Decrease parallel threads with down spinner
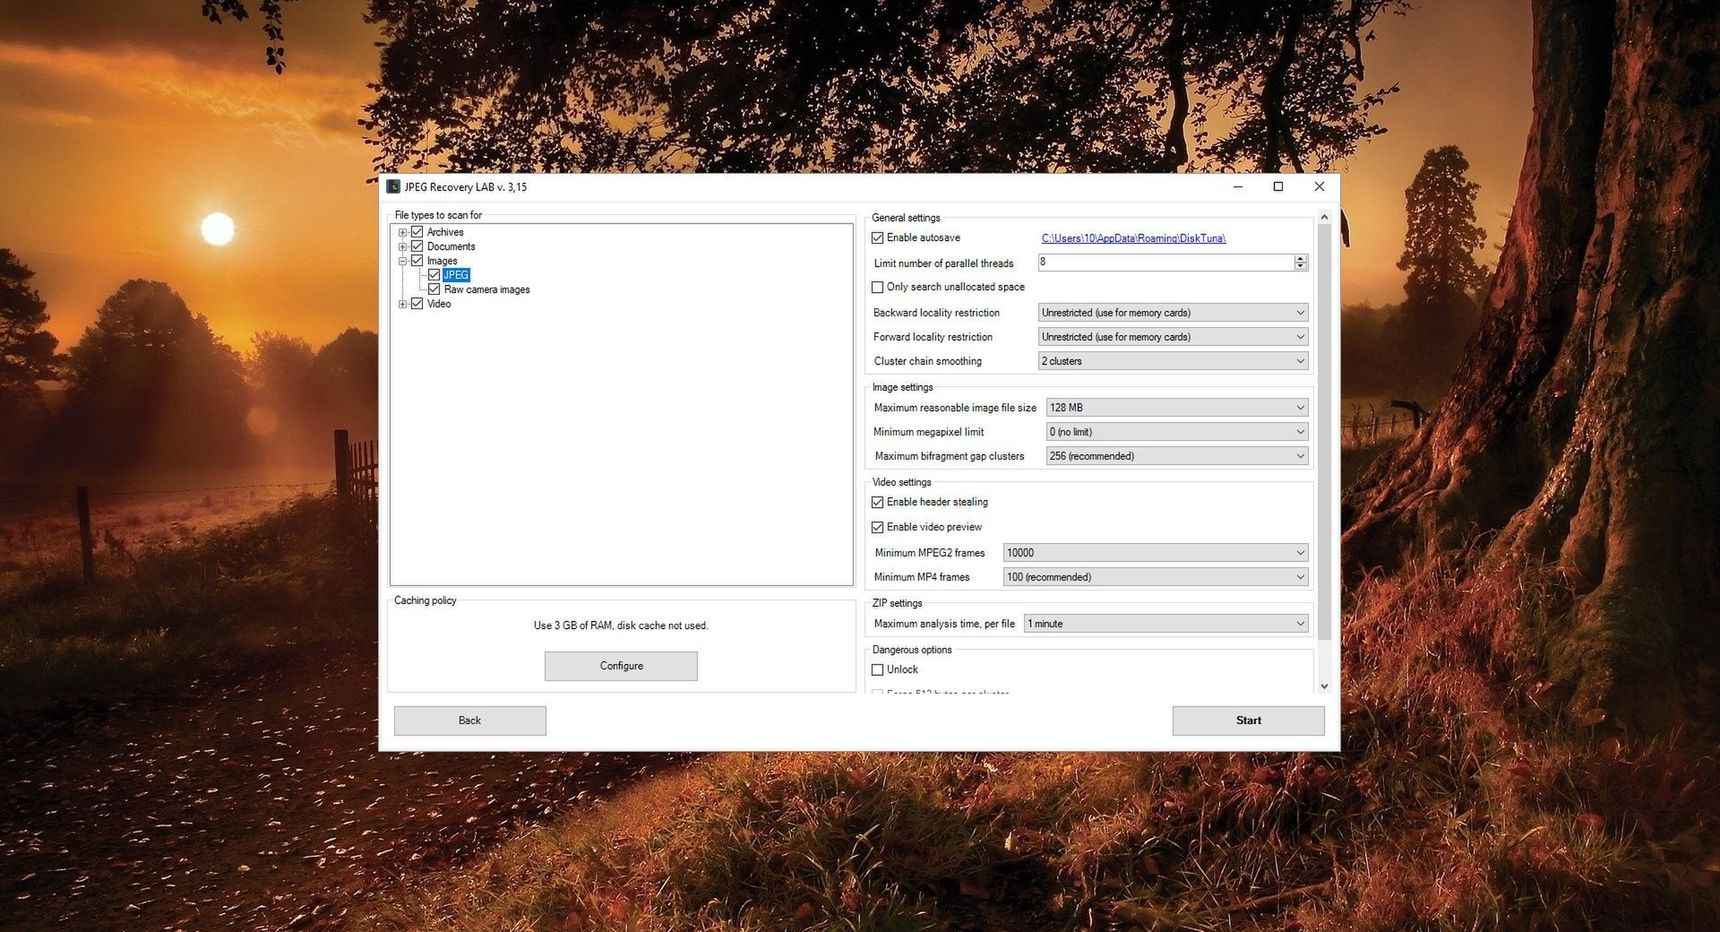 tap(1300, 266)
